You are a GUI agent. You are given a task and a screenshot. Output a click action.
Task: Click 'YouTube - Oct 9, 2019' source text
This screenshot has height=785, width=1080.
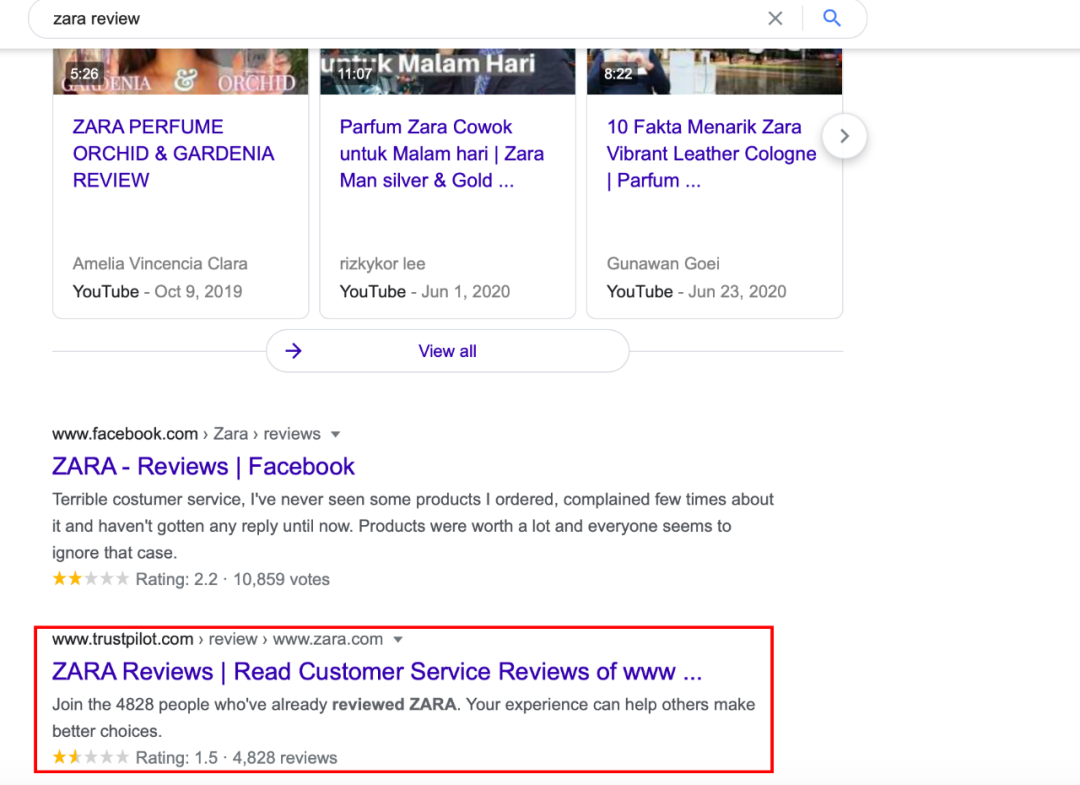pos(157,291)
